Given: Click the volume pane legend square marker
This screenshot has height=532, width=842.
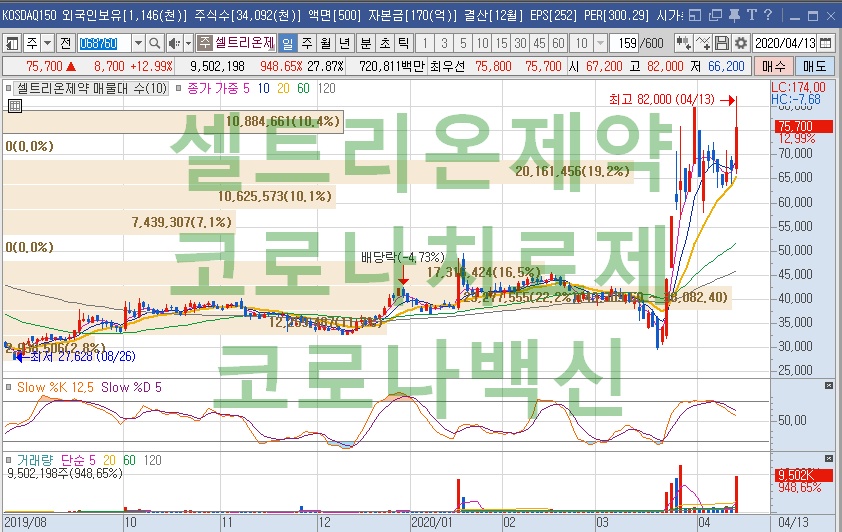Looking at the screenshot, I should (8, 460).
